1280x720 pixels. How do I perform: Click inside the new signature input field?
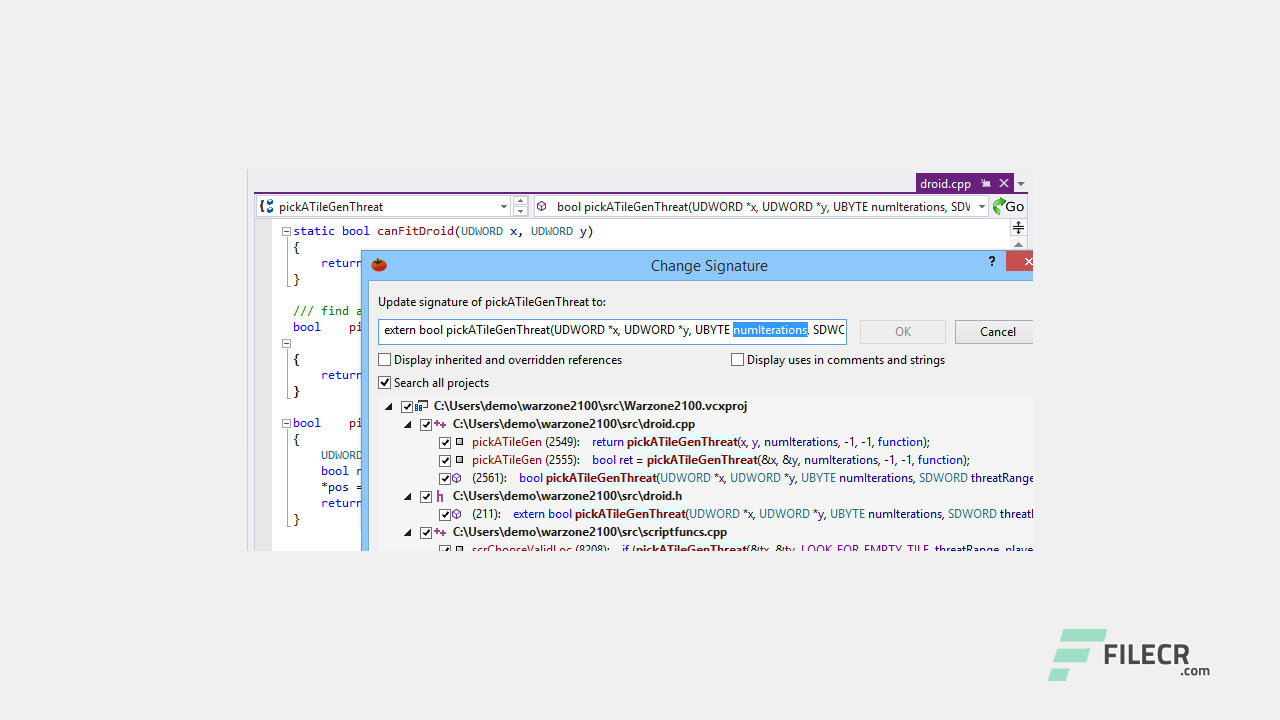coord(612,330)
